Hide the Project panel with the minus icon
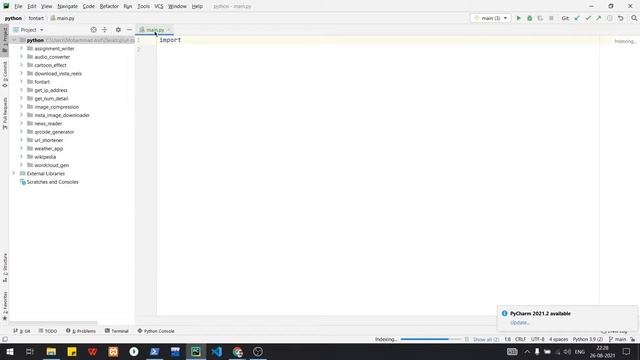This screenshot has height=360, width=640. pyautogui.click(x=129, y=30)
